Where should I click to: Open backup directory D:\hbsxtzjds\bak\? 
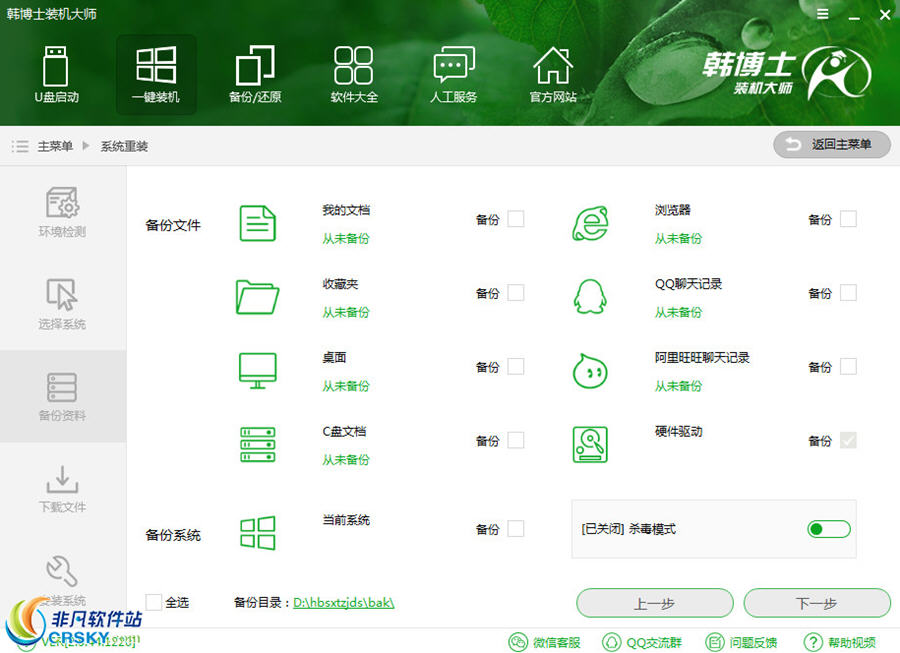pyautogui.click(x=344, y=602)
